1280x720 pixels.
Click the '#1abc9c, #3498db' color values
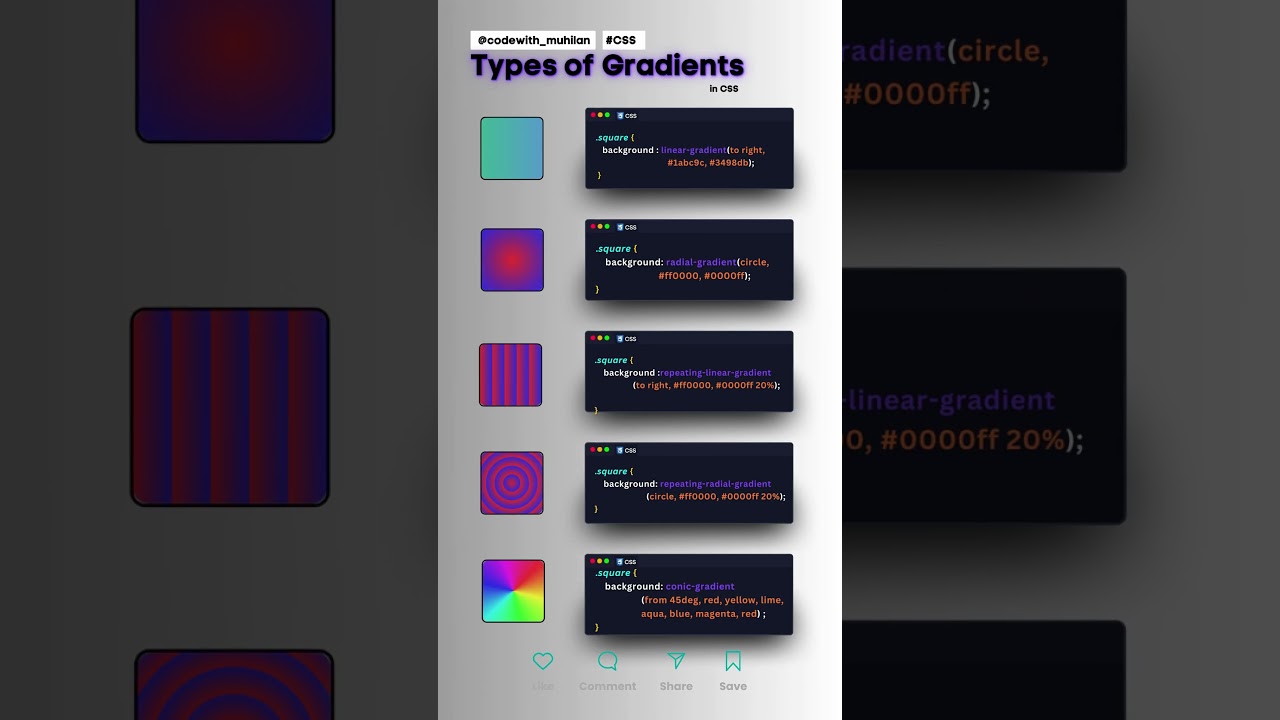708,162
